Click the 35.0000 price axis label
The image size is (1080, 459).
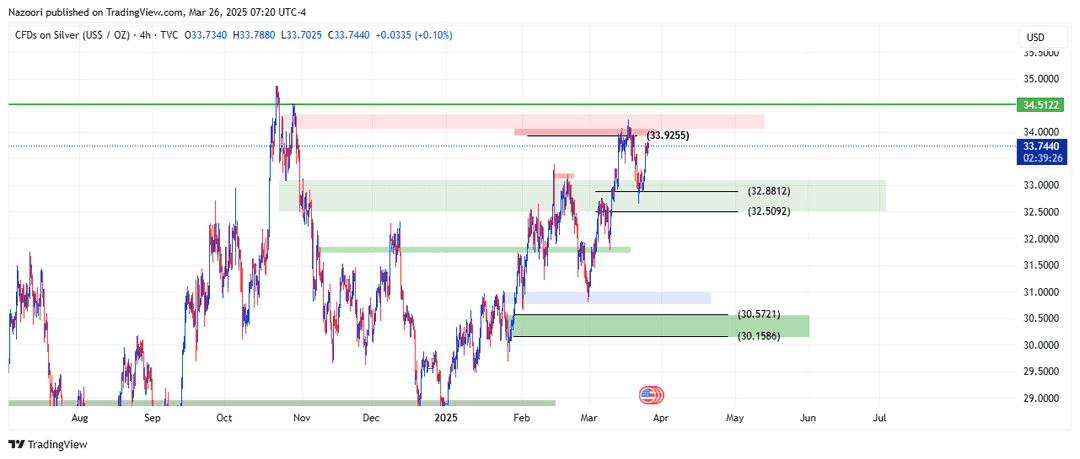[x=1041, y=79]
